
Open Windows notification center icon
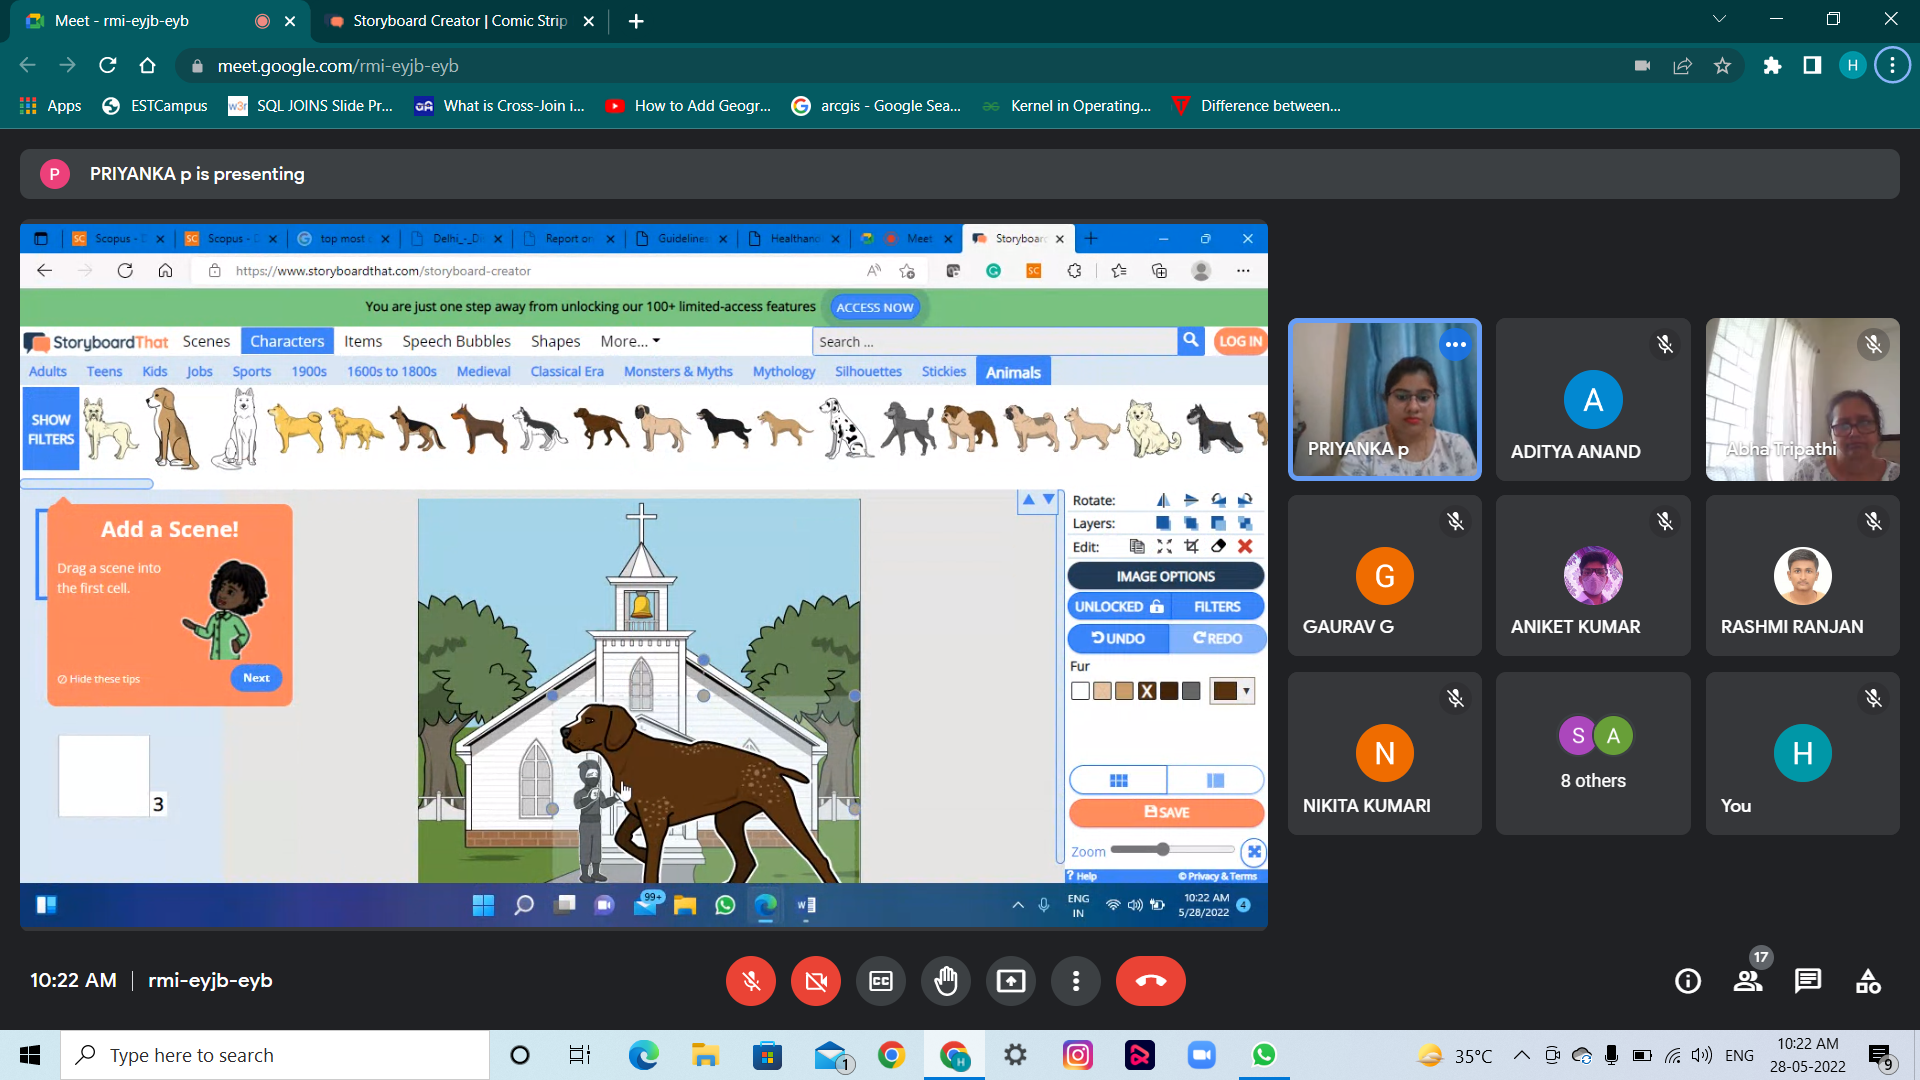1881,1056
